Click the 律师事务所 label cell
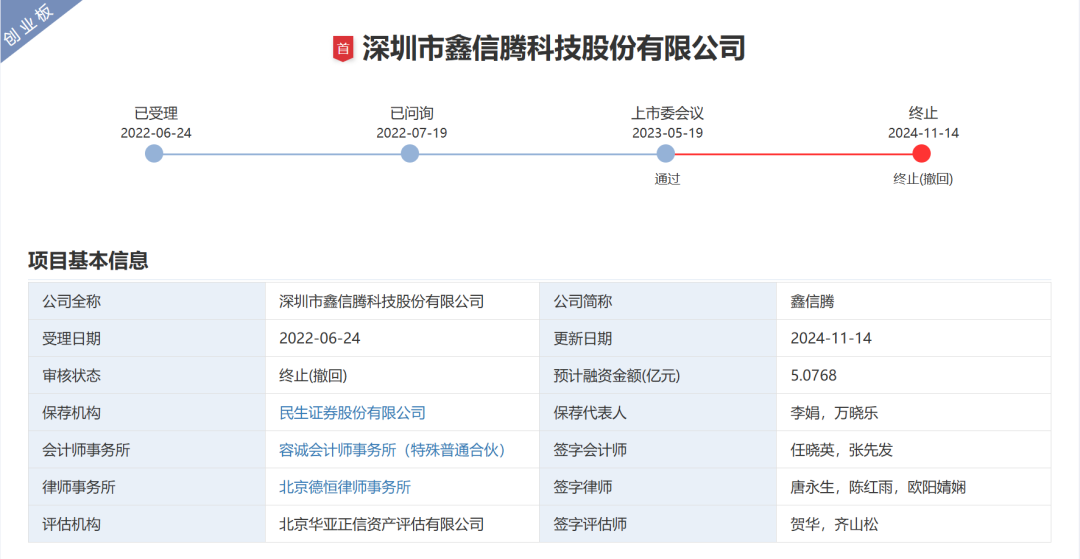Viewport: 1080px width, 559px height. coord(147,487)
